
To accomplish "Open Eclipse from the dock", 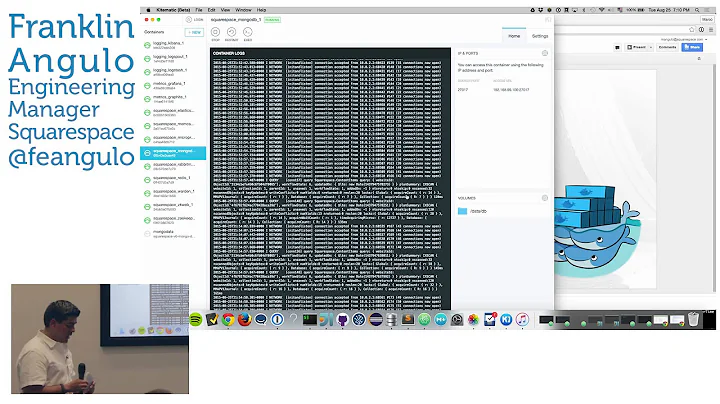I will [375, 319].
